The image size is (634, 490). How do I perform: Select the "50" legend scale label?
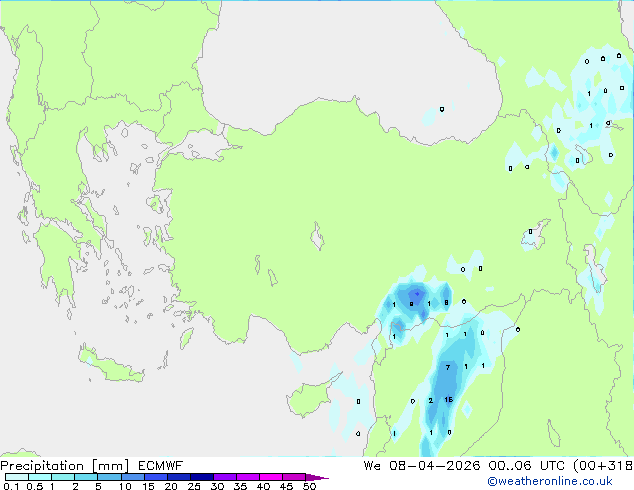(x=310, y=486)
